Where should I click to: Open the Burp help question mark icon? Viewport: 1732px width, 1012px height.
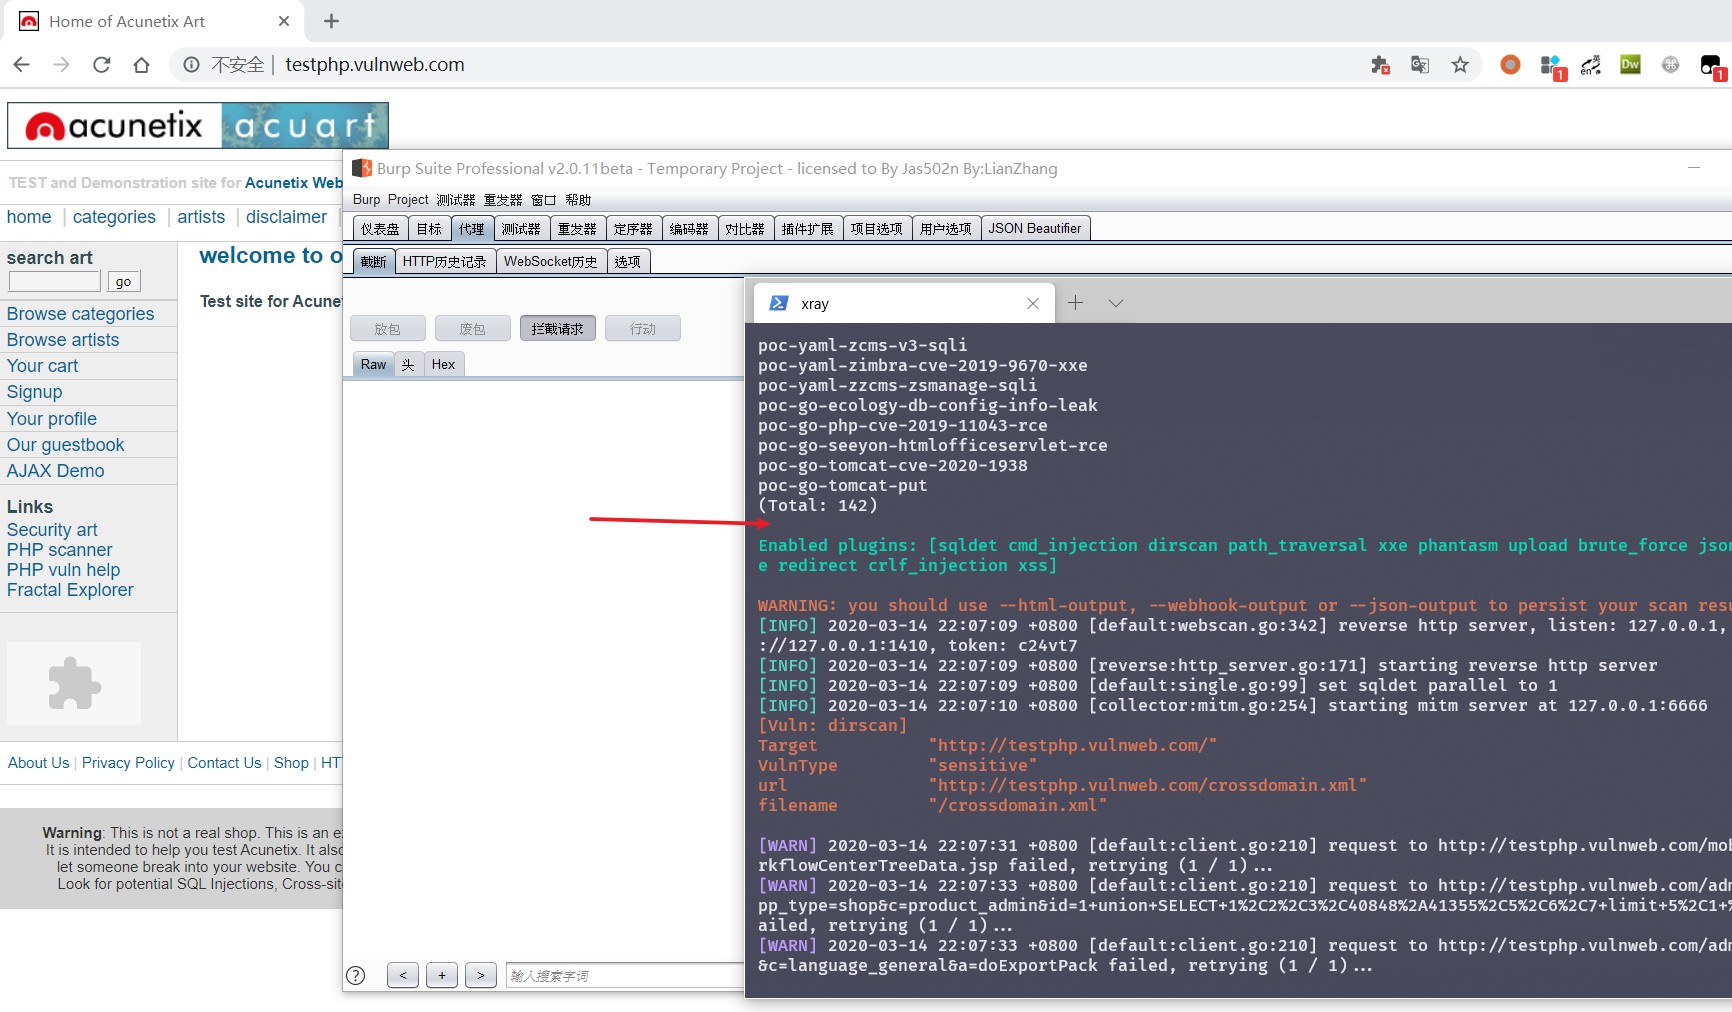point(355,976)
